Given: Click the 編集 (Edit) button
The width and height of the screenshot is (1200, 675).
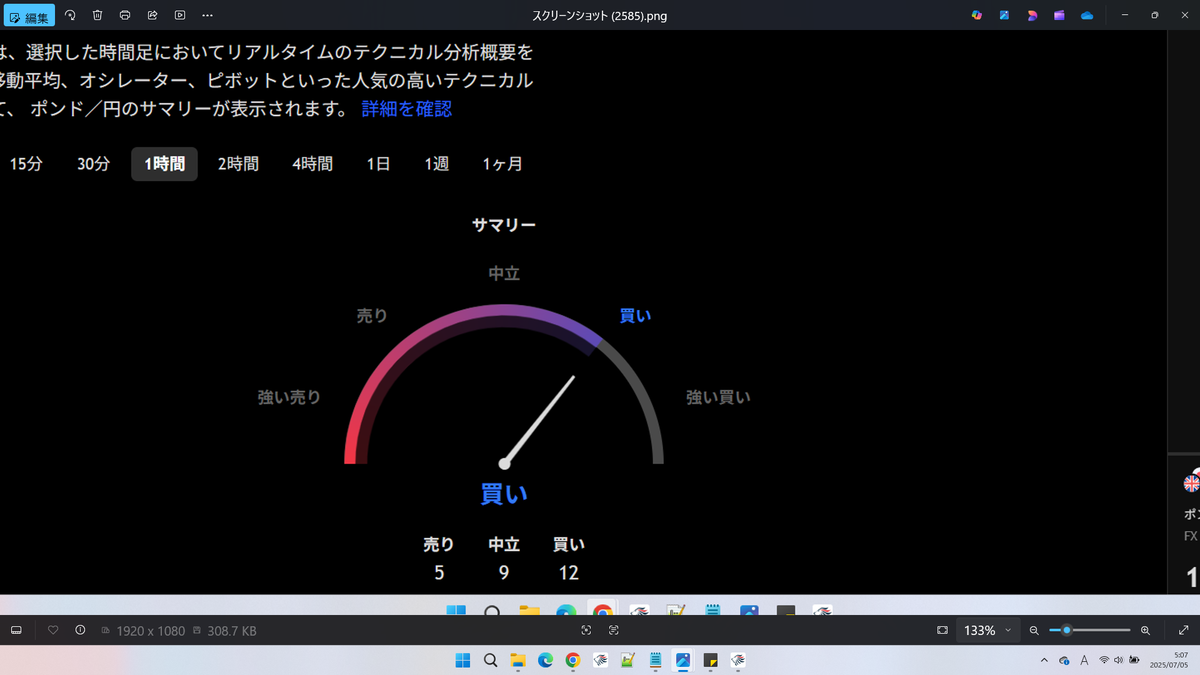Looking at the screenshot, I should pos(29,16).
